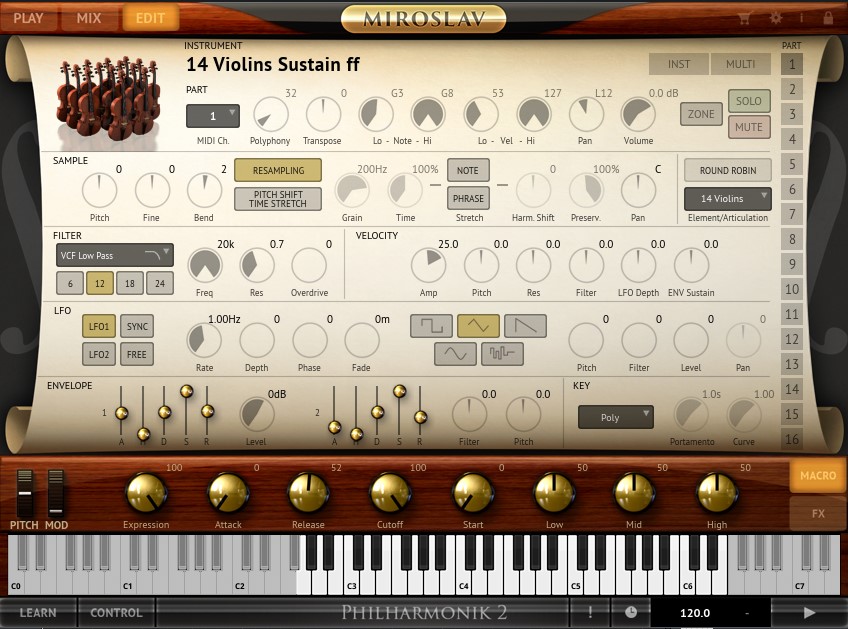Click the ZONE button
Screen dimensions: 848x629
701,114
